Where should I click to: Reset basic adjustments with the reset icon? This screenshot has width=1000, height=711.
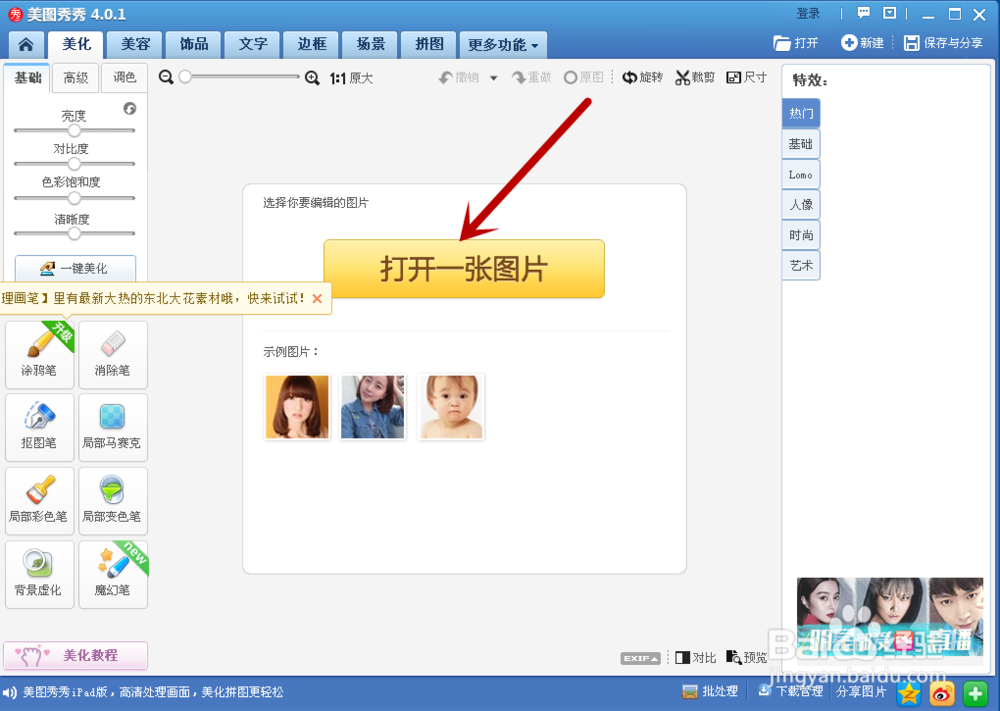[x=129, y=108]
